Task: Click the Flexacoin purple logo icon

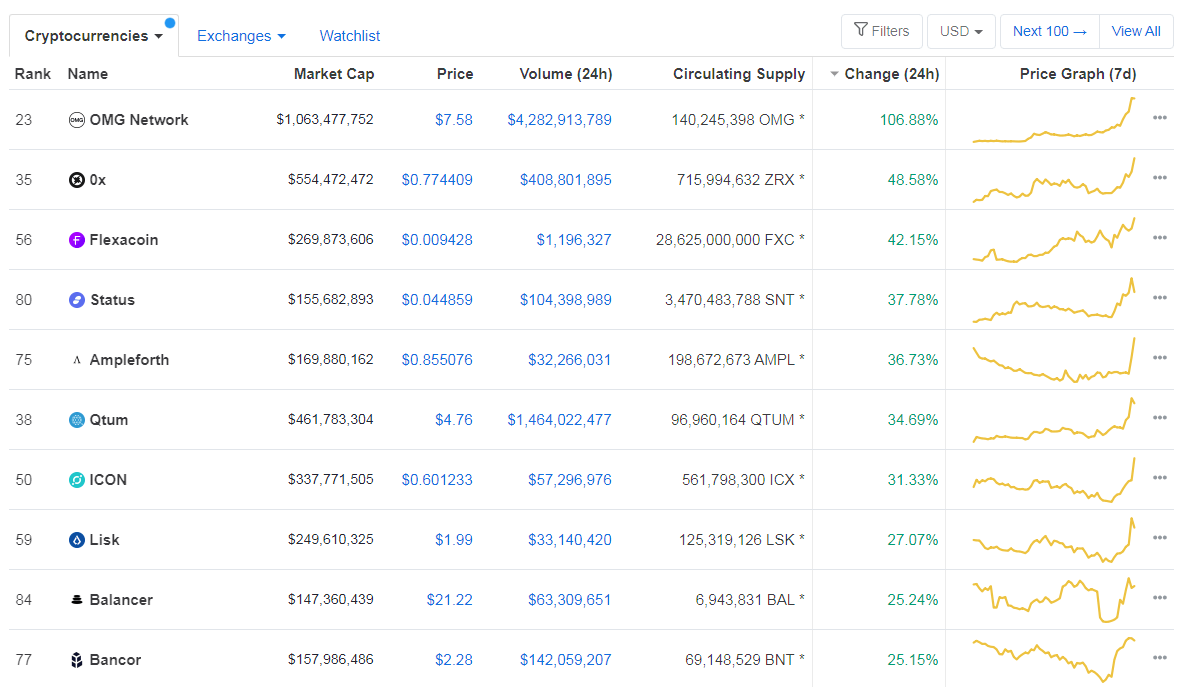Action: point(76,240)
